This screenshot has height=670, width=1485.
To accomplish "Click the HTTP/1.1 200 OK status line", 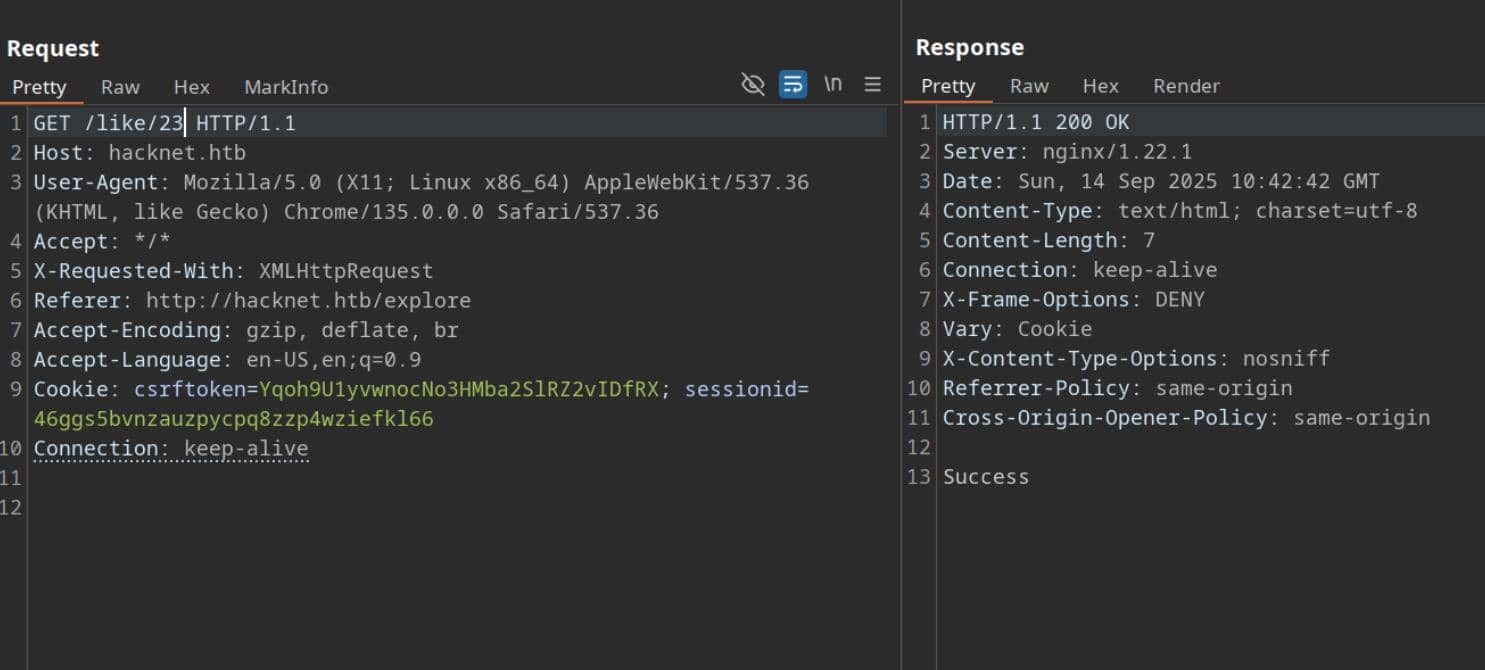I will coord(1035,122).
